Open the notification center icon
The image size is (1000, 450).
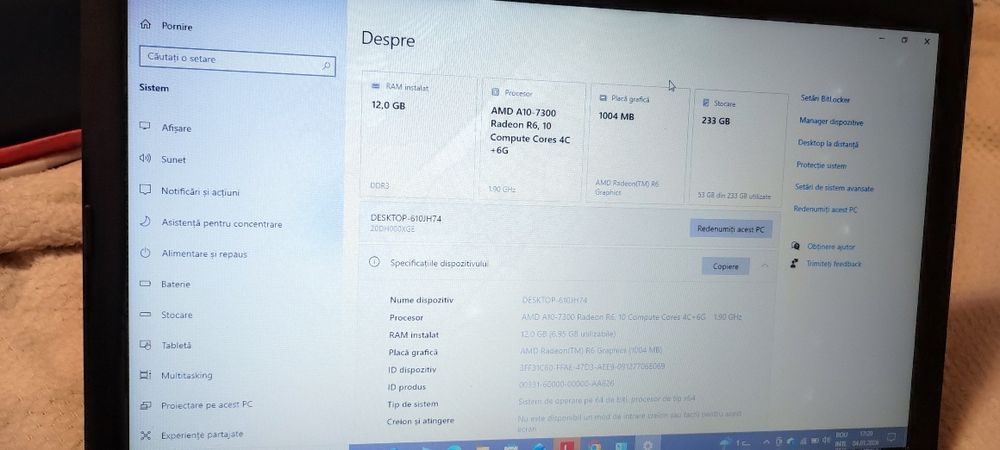click(x=891, y=439)
